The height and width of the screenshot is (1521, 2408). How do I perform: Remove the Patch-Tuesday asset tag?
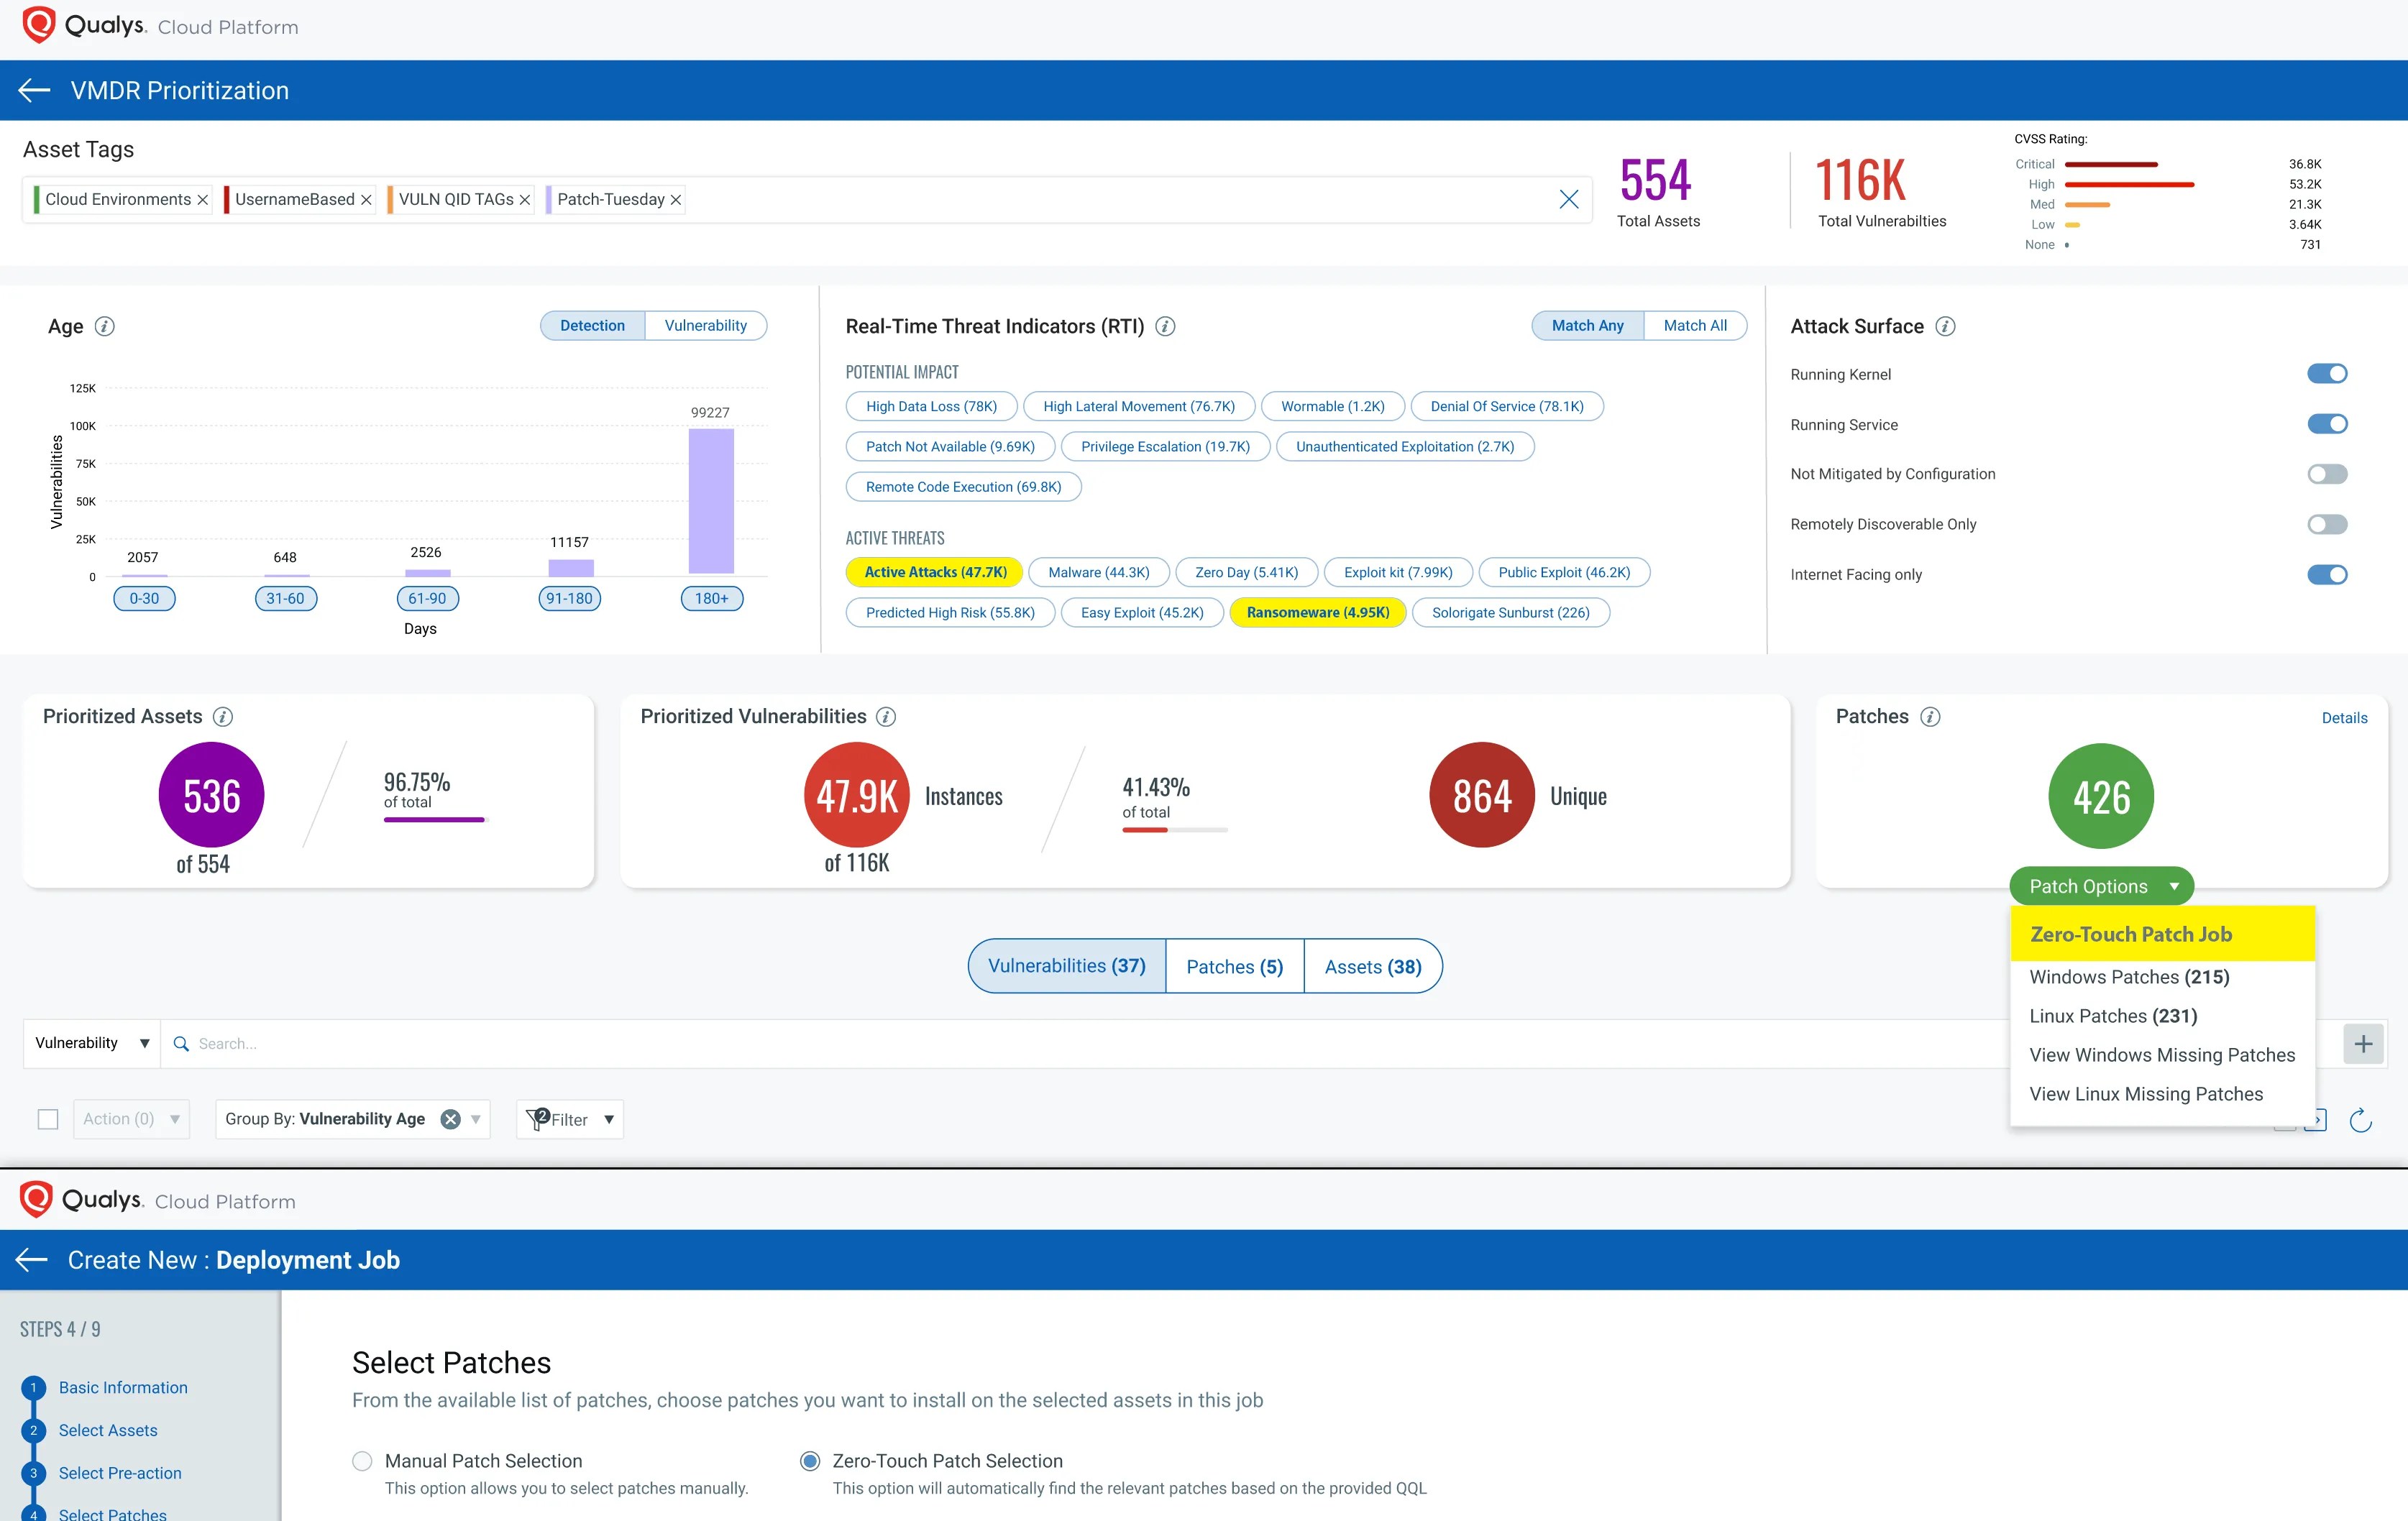point(676,199)
